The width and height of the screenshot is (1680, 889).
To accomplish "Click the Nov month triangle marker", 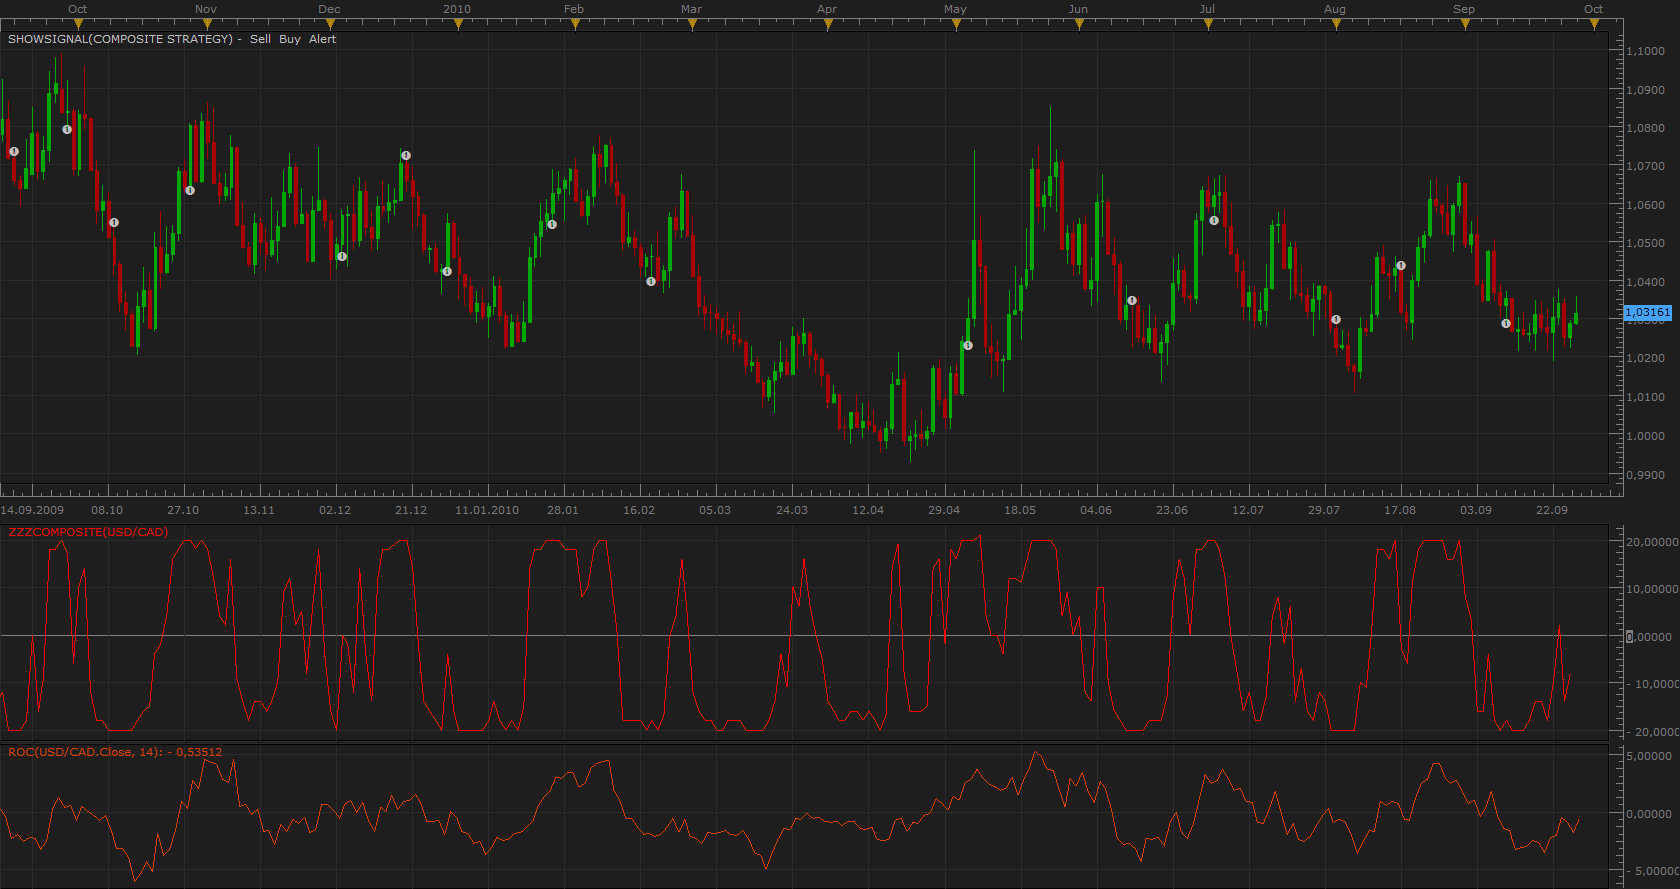I will click(x=206, y=24).
